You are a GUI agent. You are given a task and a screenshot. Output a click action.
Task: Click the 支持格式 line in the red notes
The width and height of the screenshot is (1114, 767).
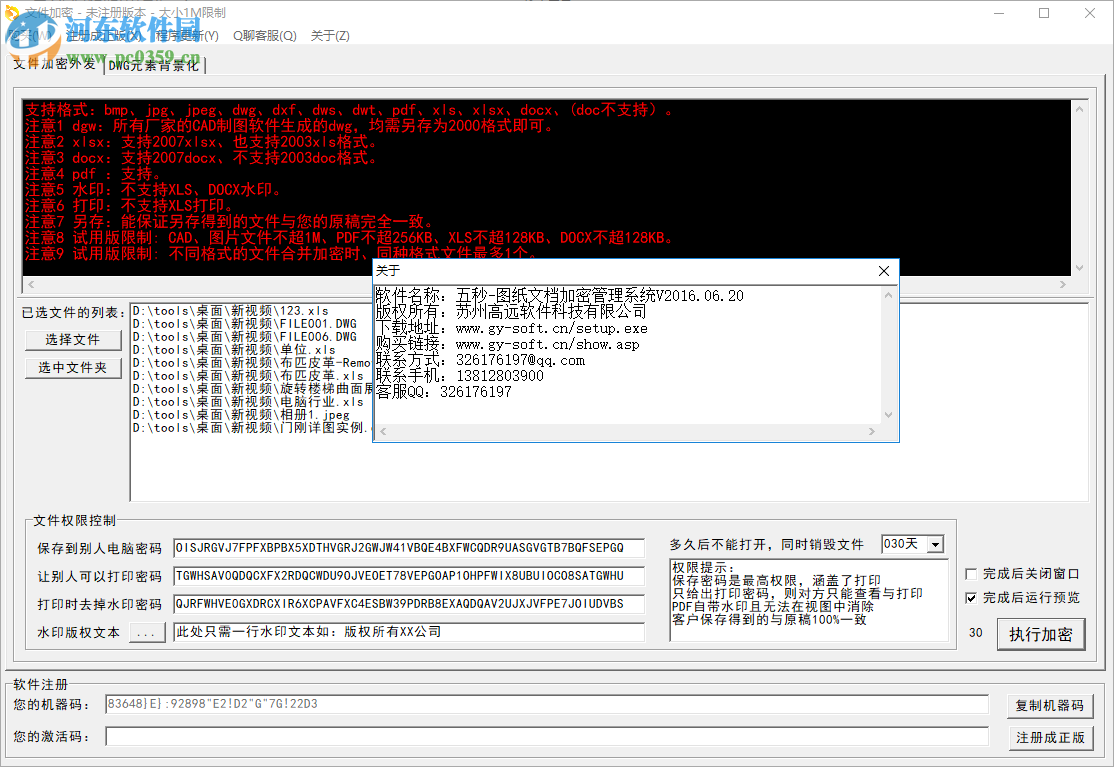click(348, 110)
